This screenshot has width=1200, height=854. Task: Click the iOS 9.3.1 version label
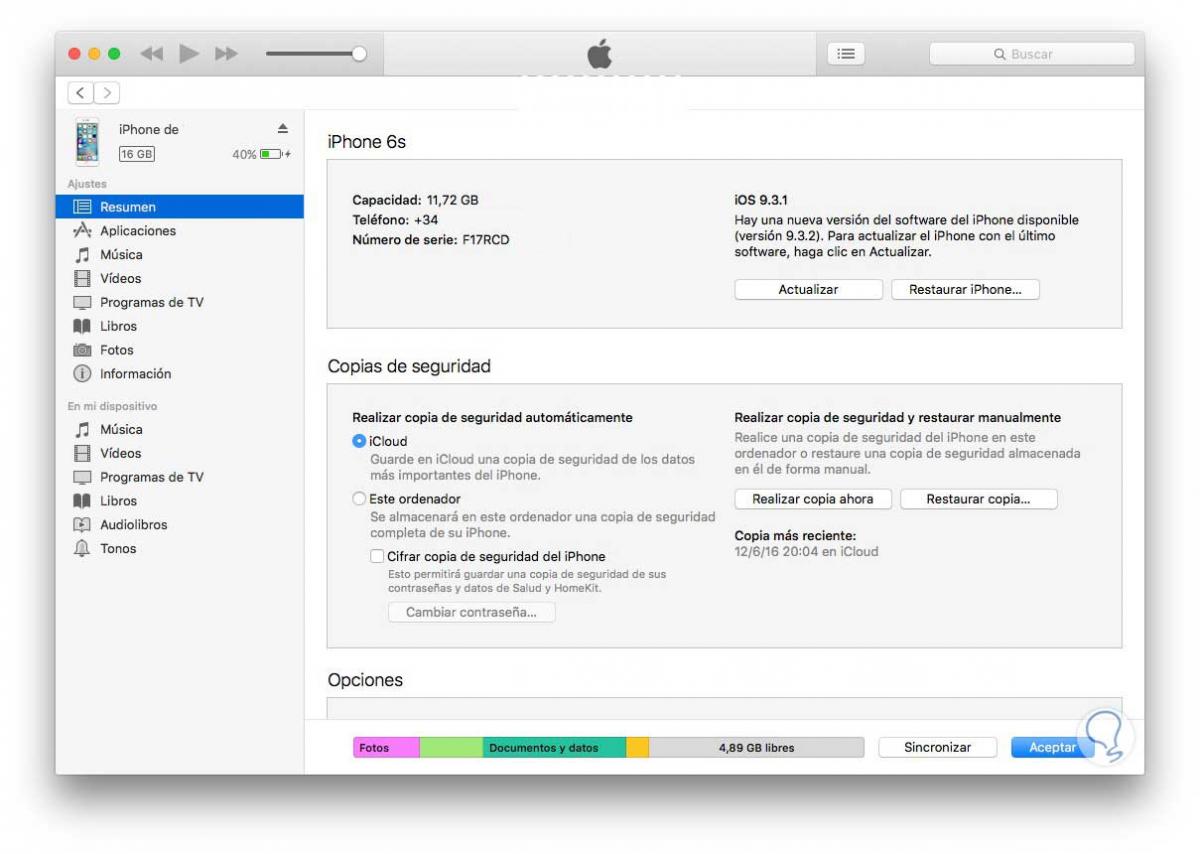[761, 200]
